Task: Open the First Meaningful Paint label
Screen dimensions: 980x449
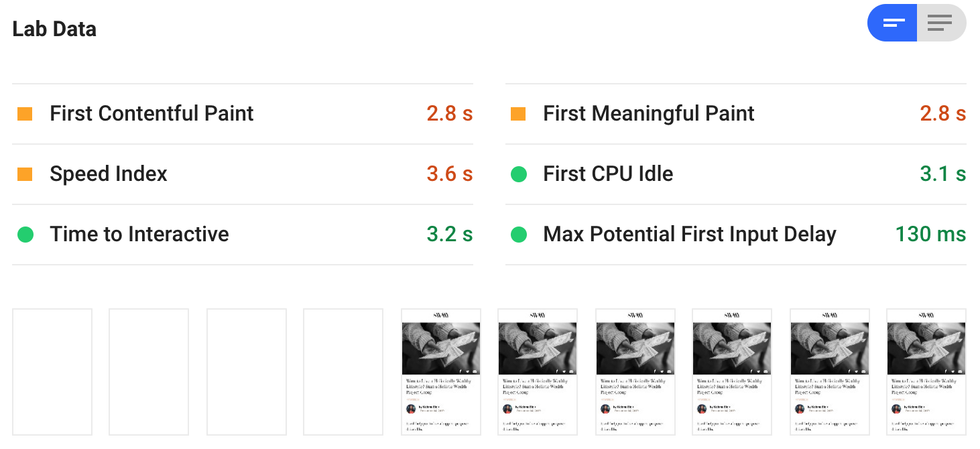Action: click(648, 114)
